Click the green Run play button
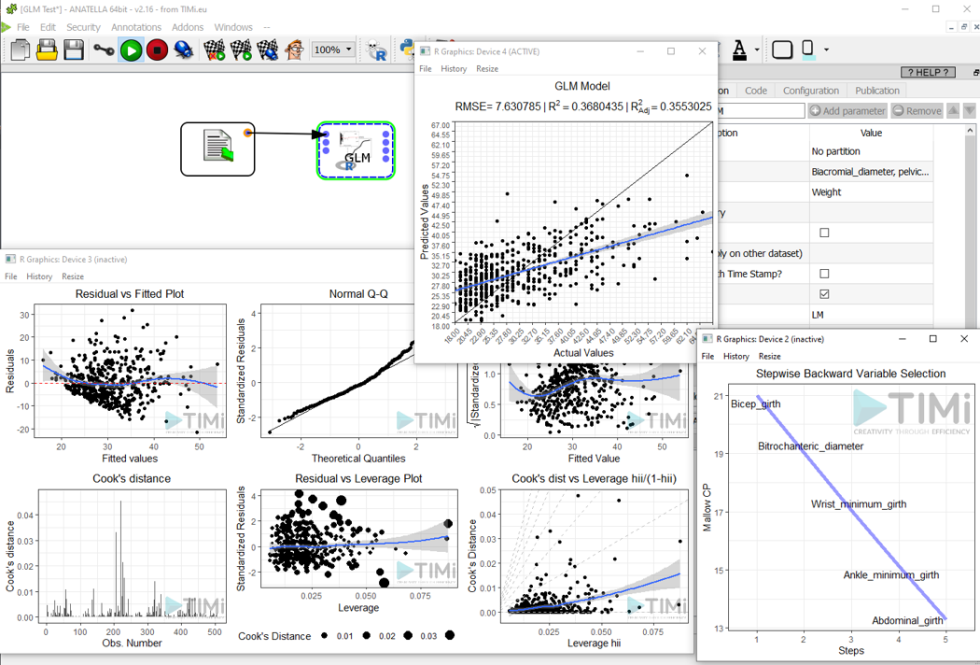This screenshot has width=980, height=665. tap(131, 49)
